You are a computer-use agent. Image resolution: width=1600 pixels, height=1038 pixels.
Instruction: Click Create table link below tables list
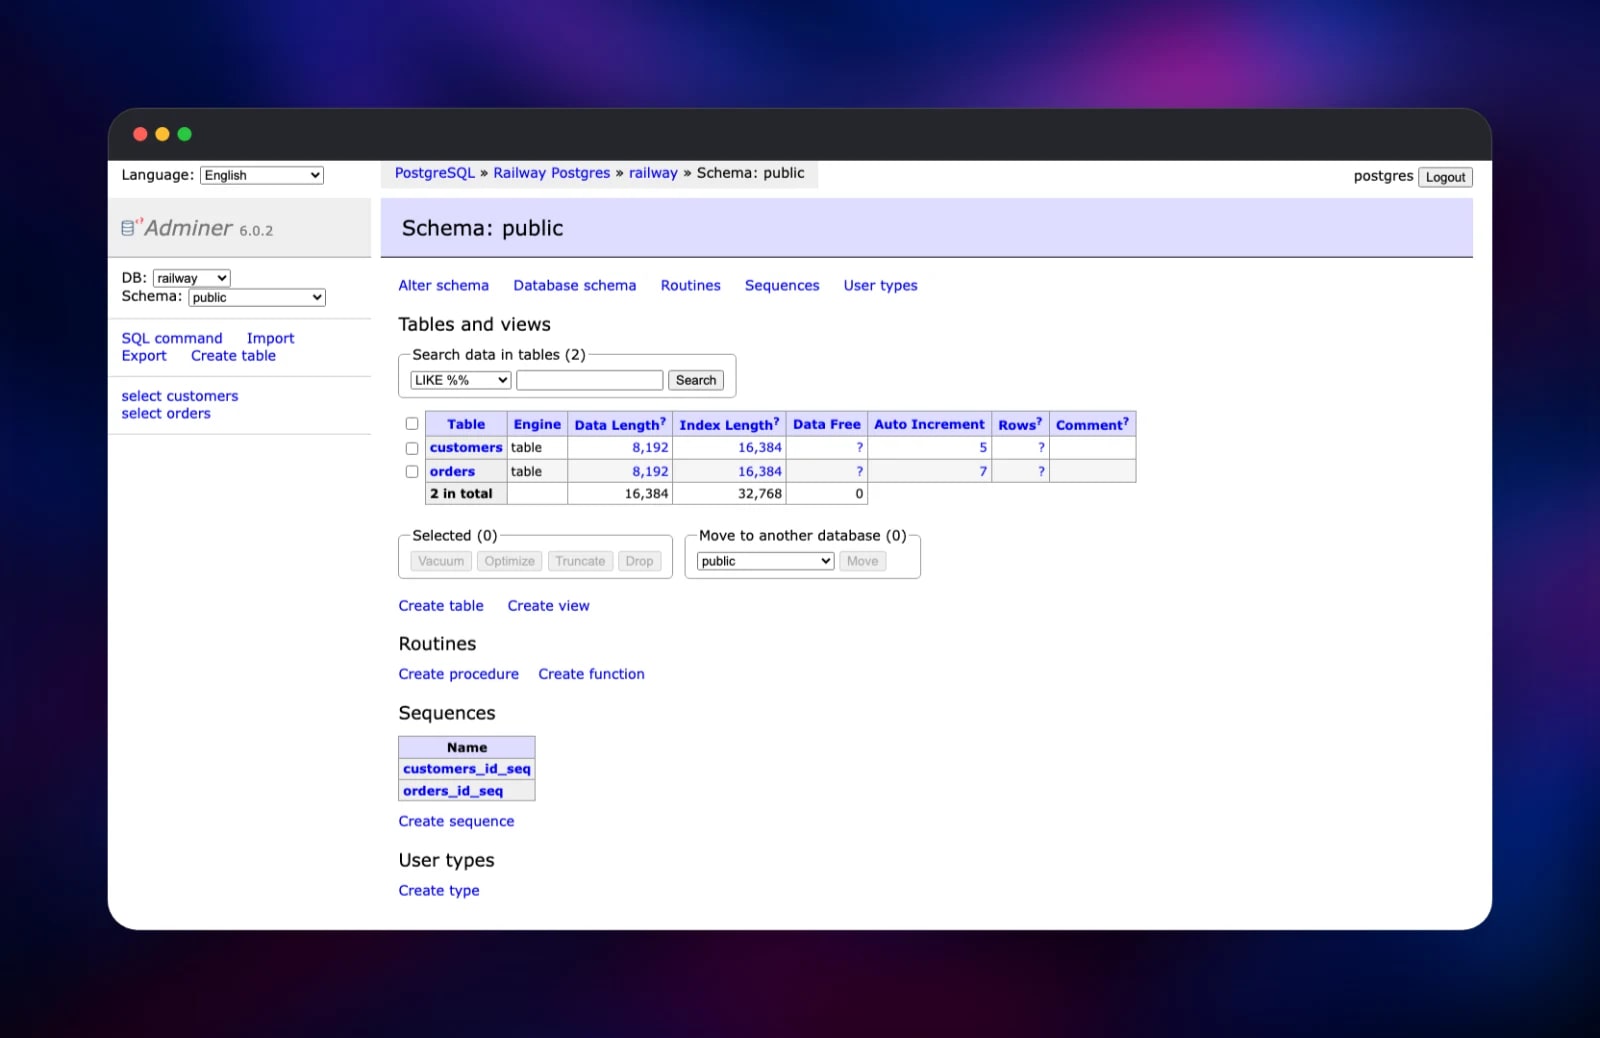coord(441,606)
